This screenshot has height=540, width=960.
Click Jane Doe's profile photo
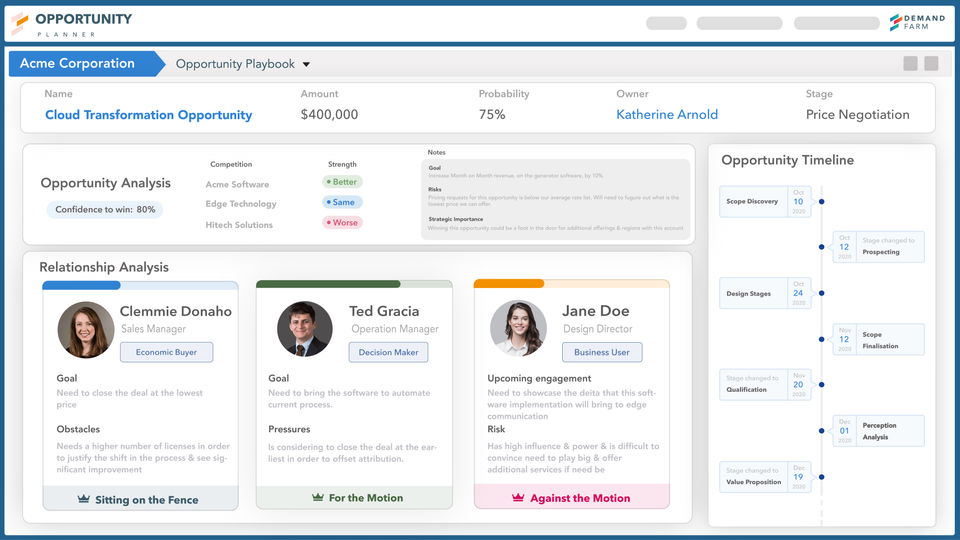(x=519, y=328)
